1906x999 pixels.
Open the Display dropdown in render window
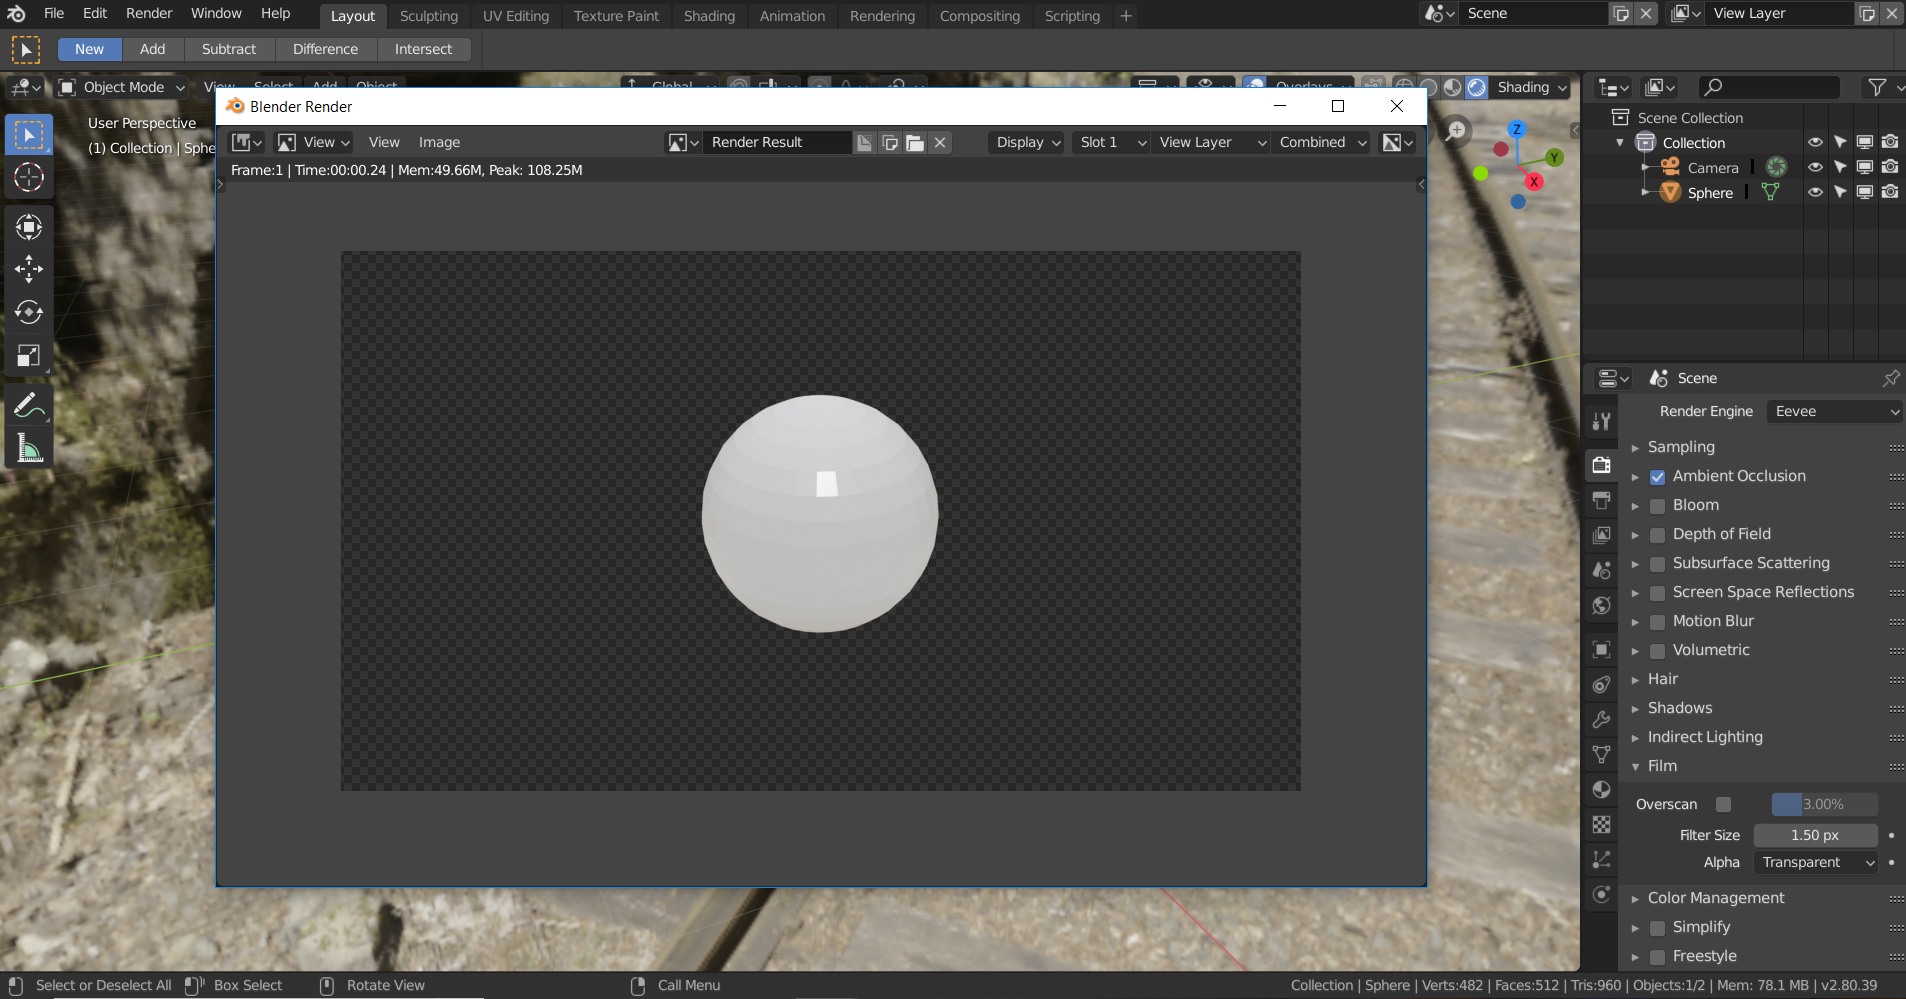[x=1028, y=142]
